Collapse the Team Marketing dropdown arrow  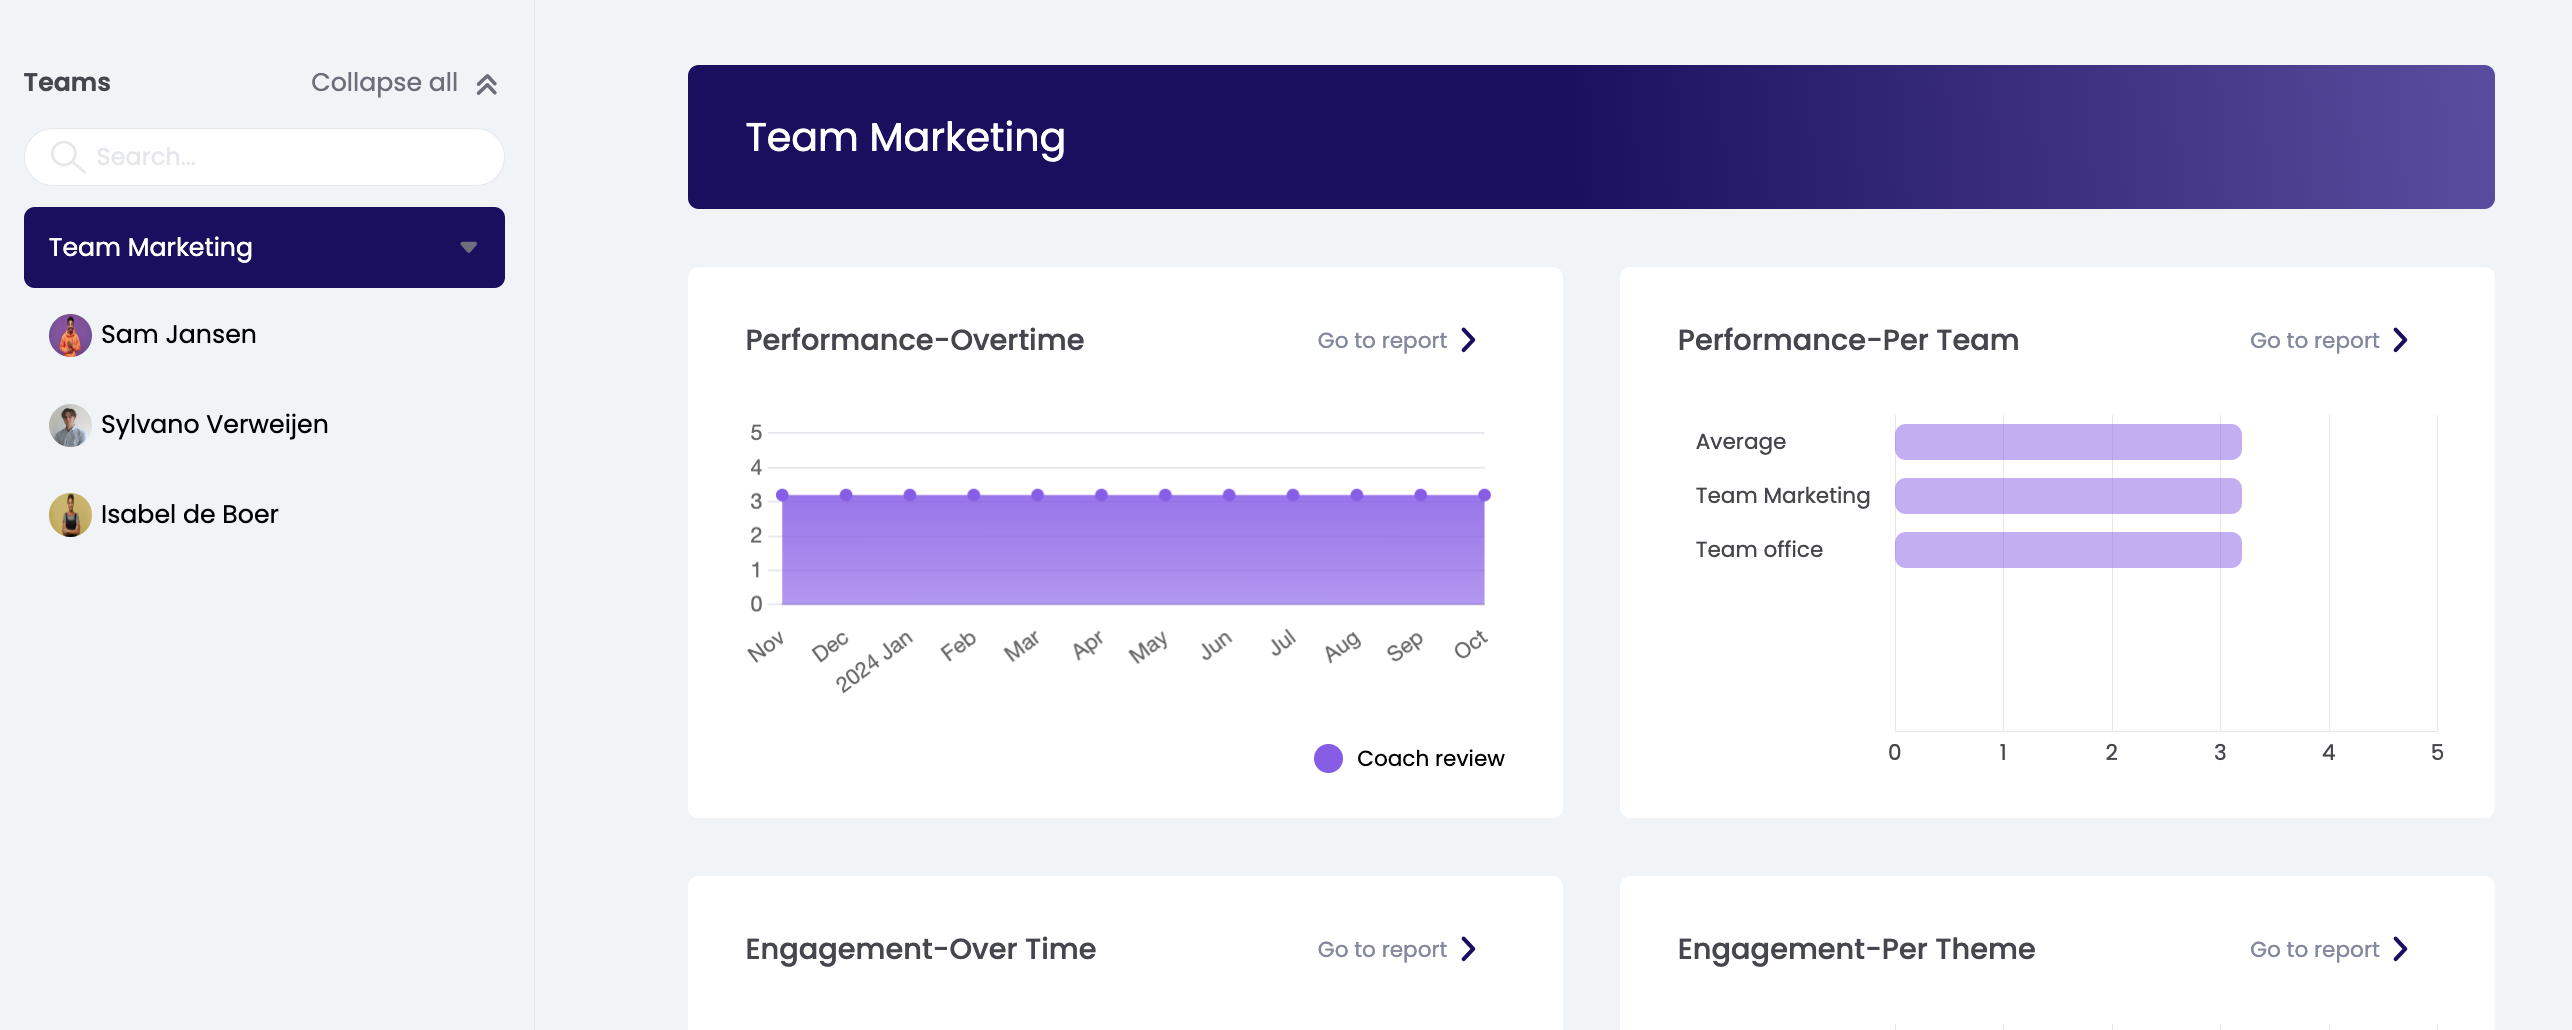pos(468,247)
